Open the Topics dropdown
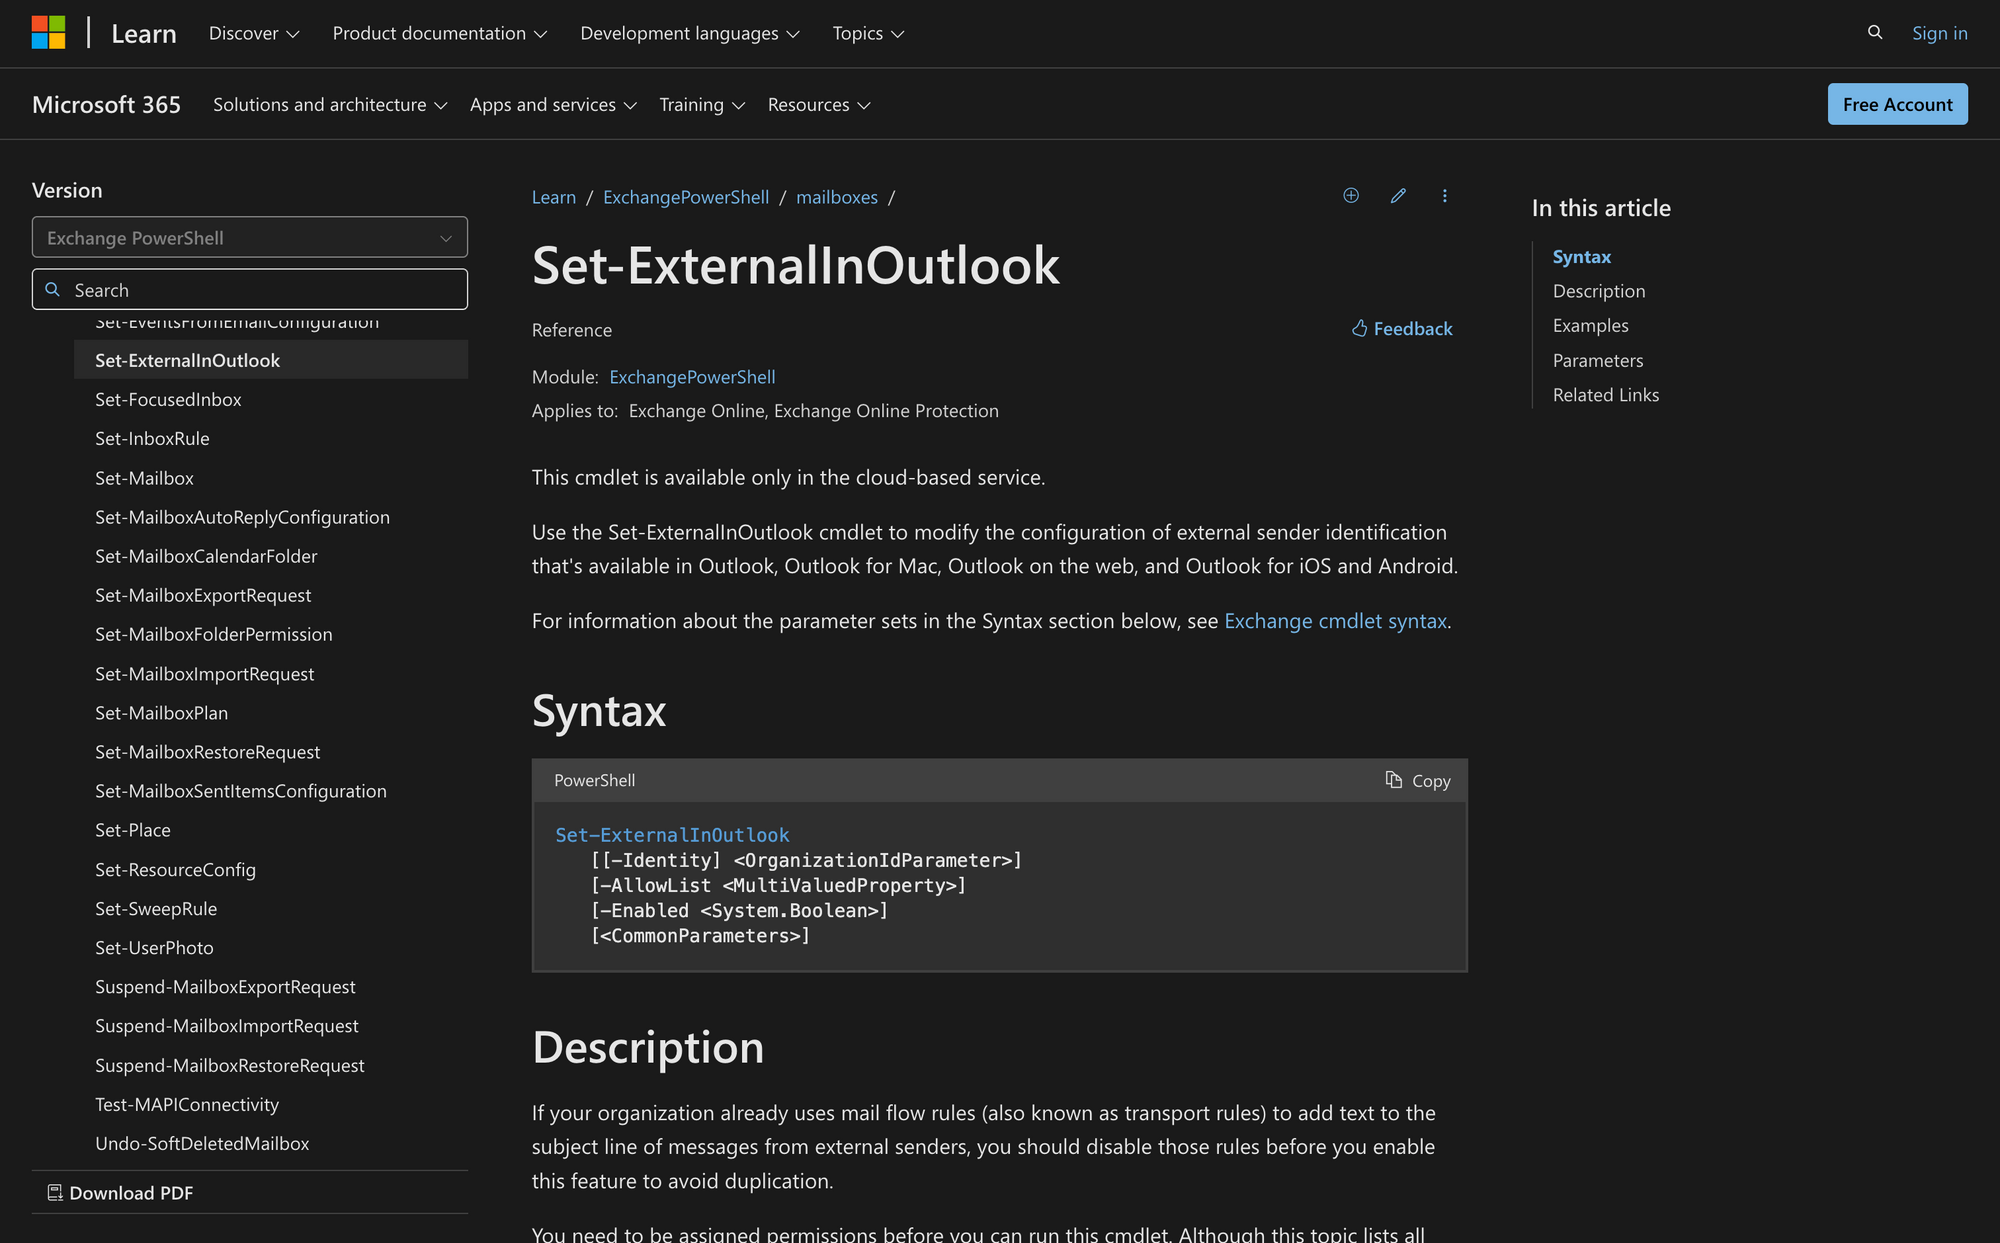Viewport: 2000px width, 1243px height. click(866, 33)
